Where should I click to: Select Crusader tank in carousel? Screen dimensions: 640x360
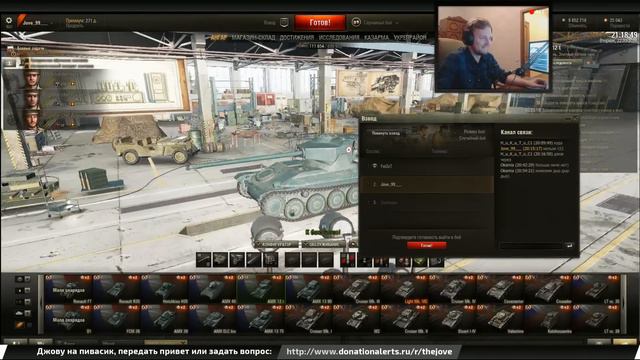tap(548, 289)
